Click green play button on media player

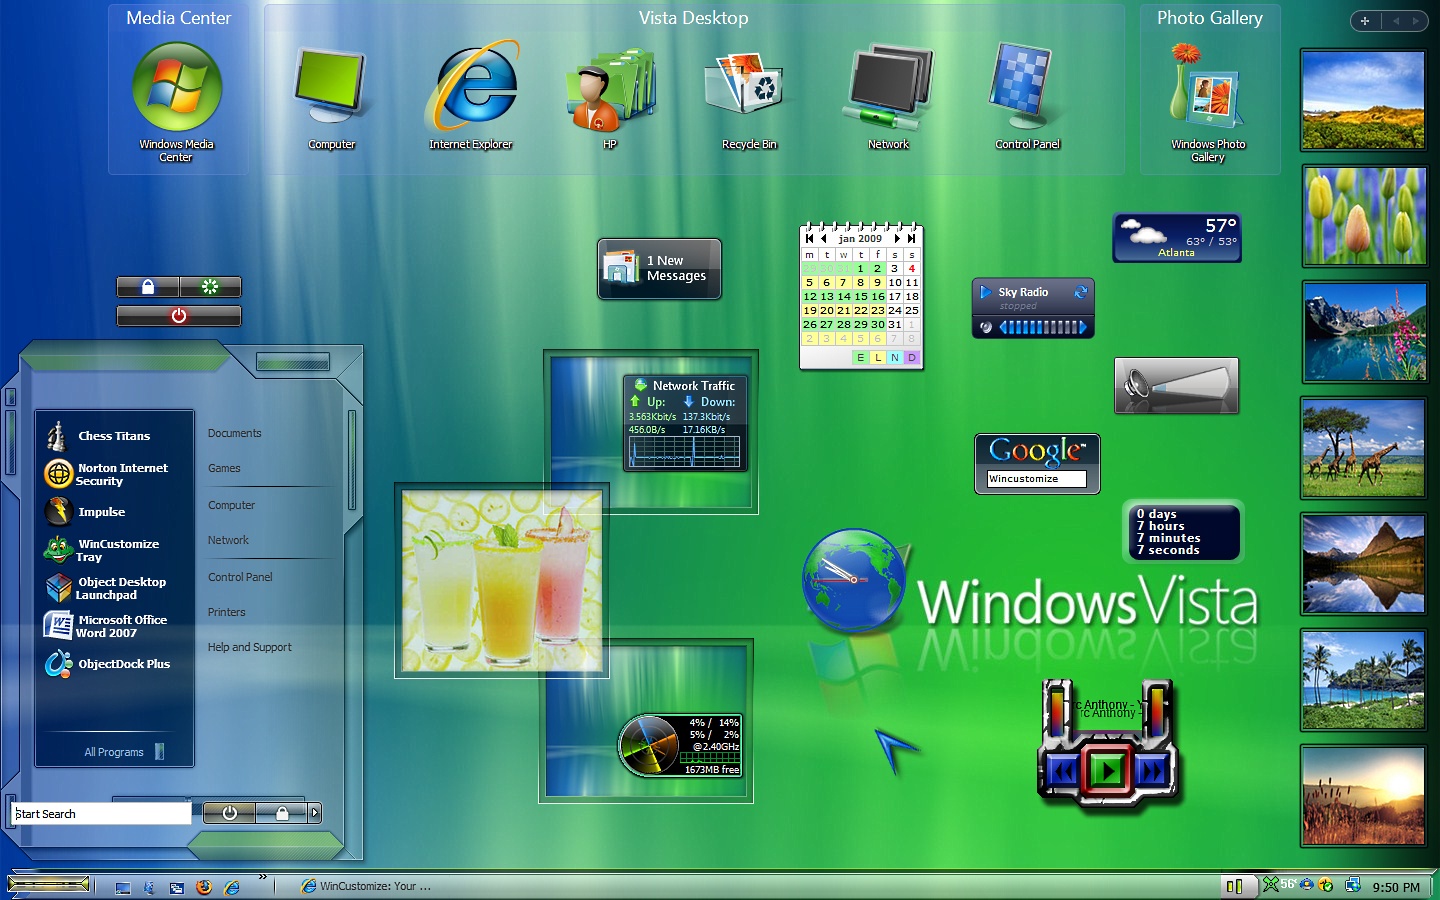pos(1107,771)
